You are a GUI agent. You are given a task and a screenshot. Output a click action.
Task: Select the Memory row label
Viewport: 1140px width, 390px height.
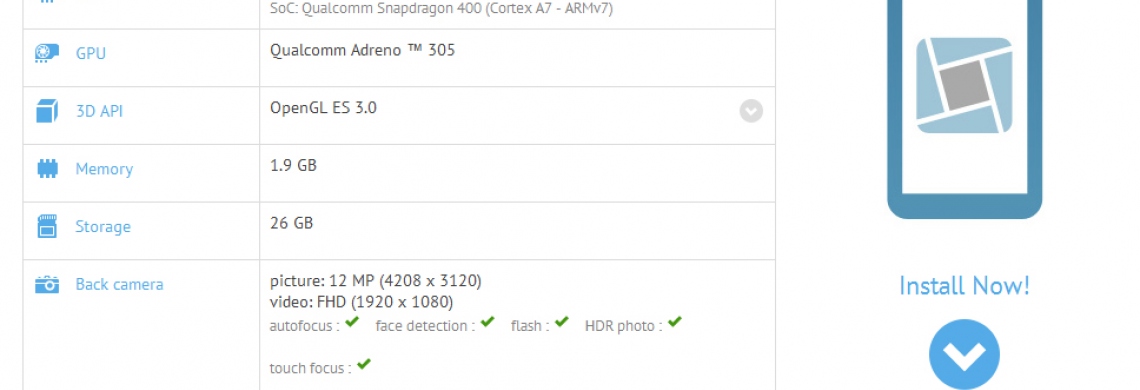click(x=104, y=169)
